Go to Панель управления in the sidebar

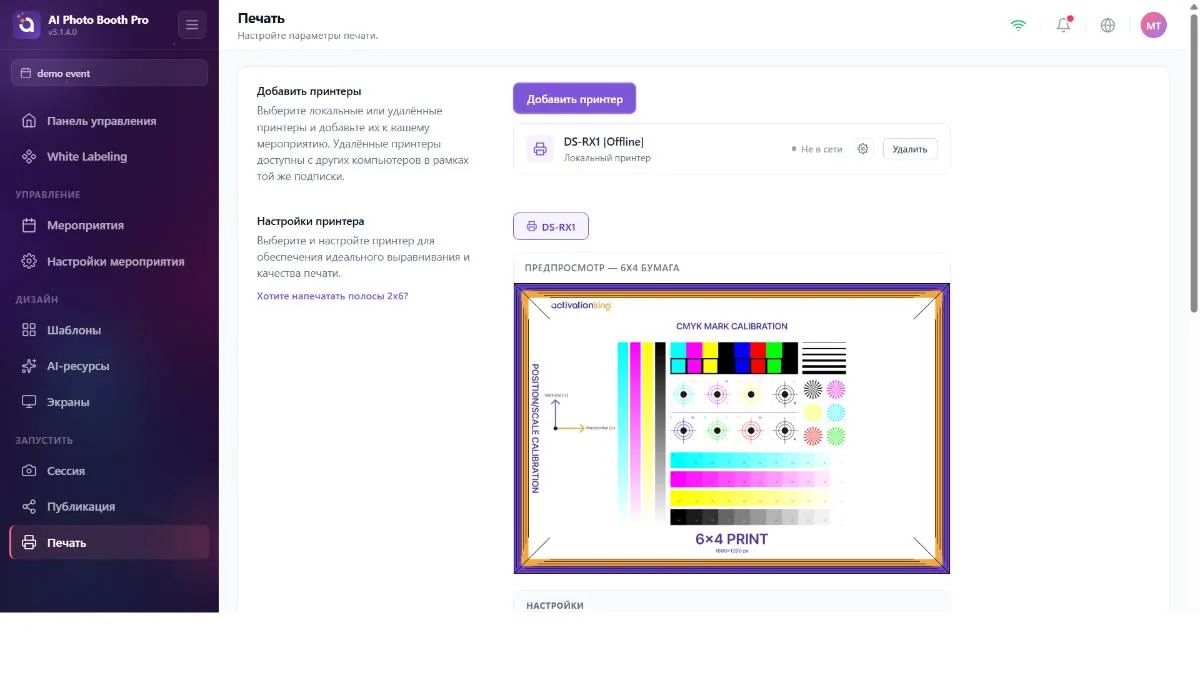coord(109,121)
